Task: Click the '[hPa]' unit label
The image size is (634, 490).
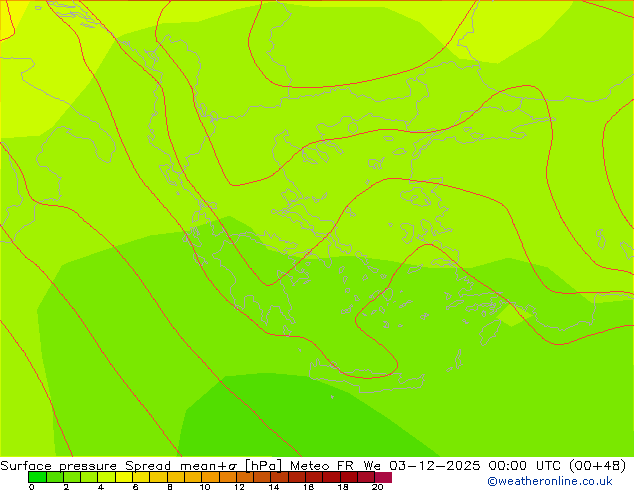Action: (x=264, y=466)
